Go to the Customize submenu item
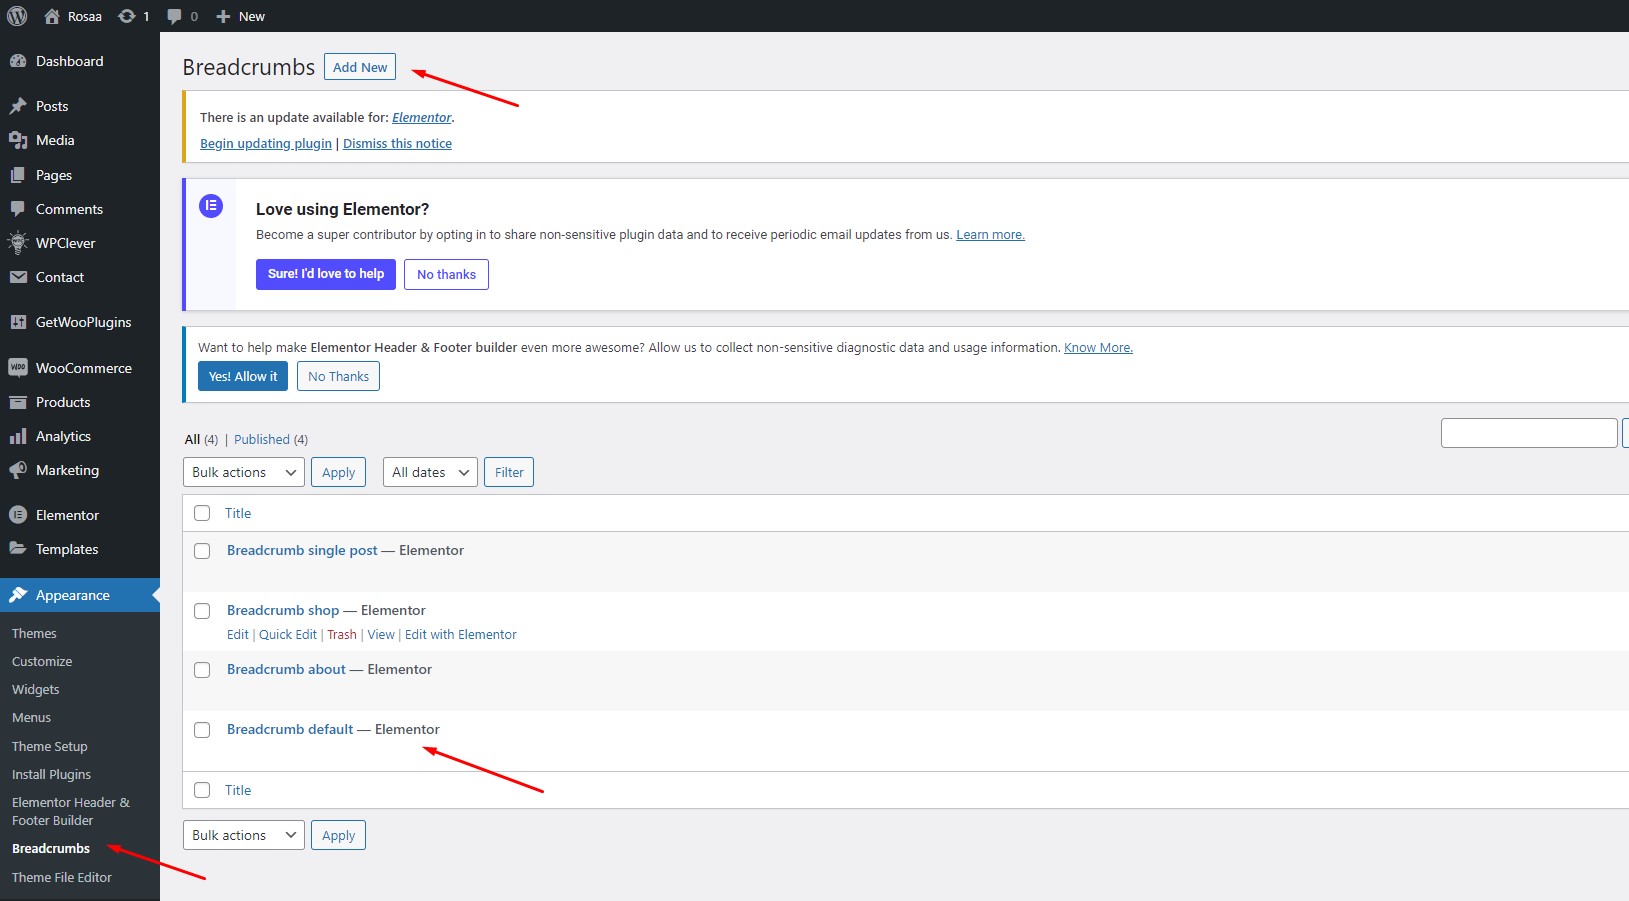The width and height of the screenshot is (1629, 901). (x=42, y=661)
